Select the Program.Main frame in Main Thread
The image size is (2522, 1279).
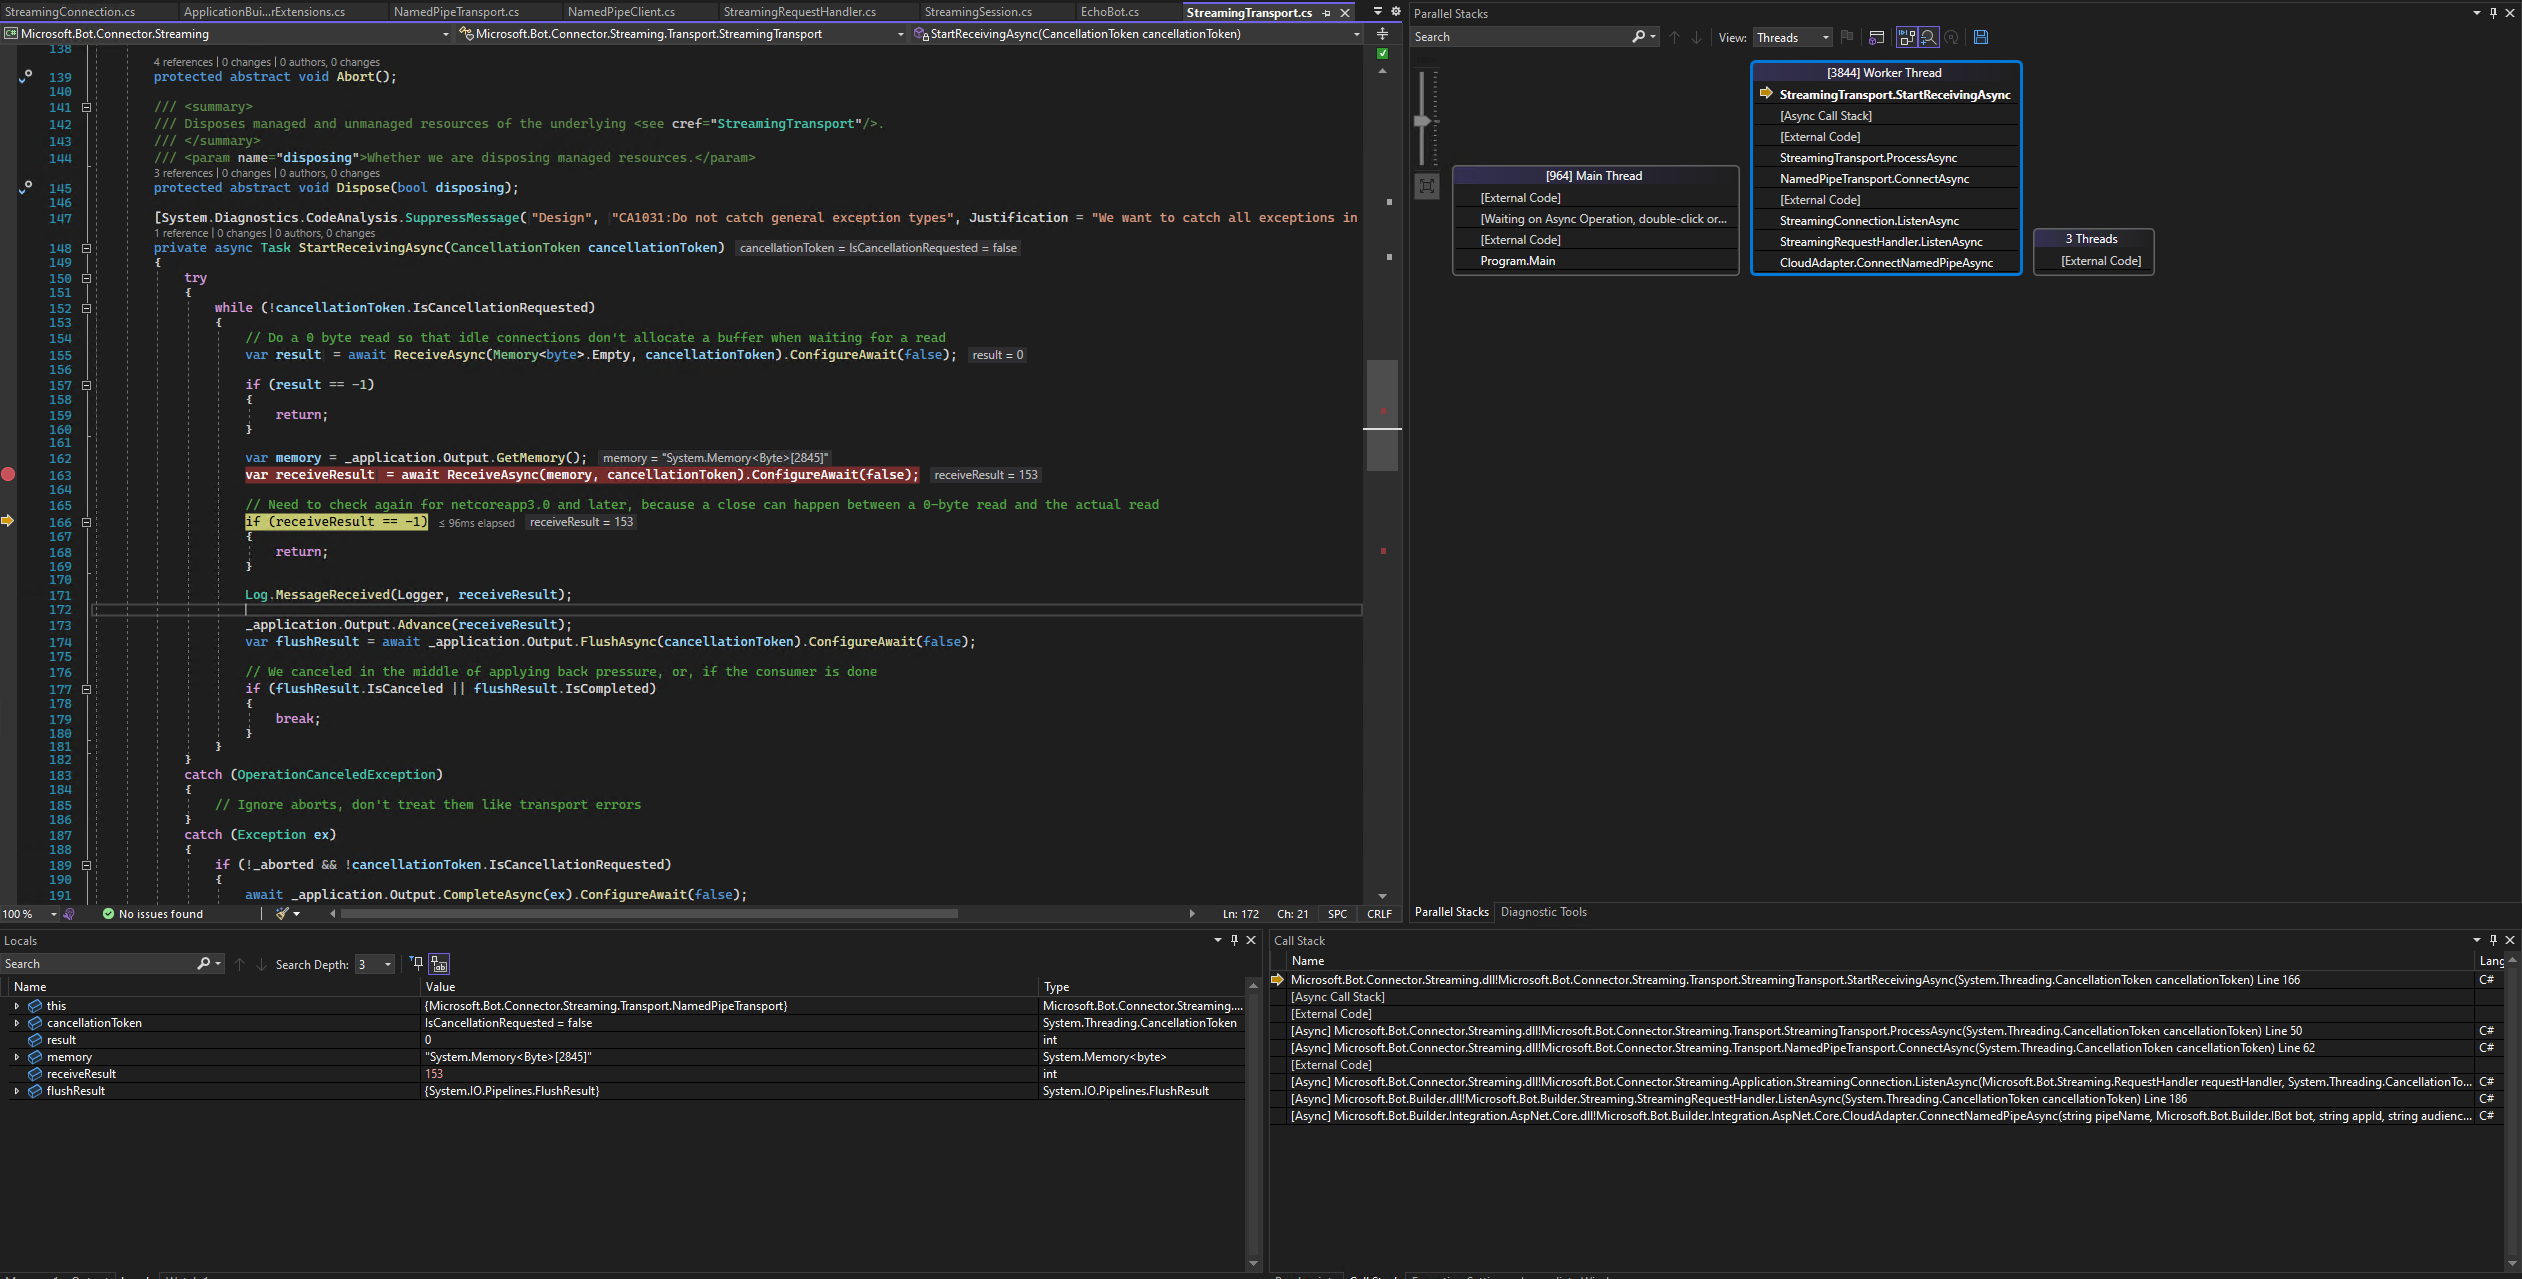[1518, 260]
